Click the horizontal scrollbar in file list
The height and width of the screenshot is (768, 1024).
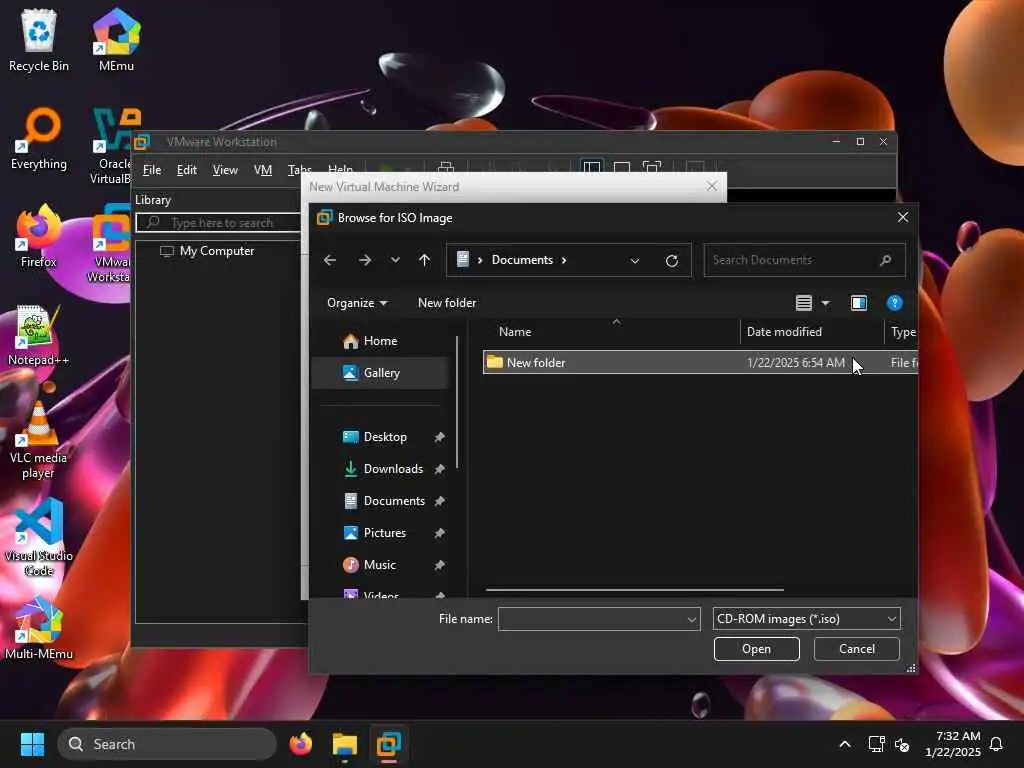635,590
